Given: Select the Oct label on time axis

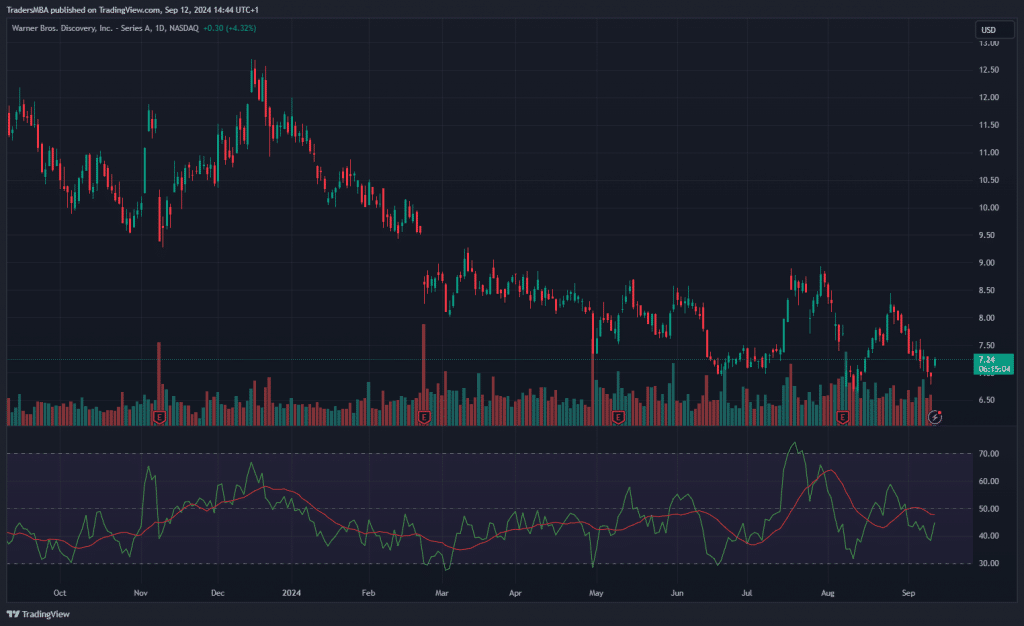Looking at the screenshot, I should pos(59,592).
